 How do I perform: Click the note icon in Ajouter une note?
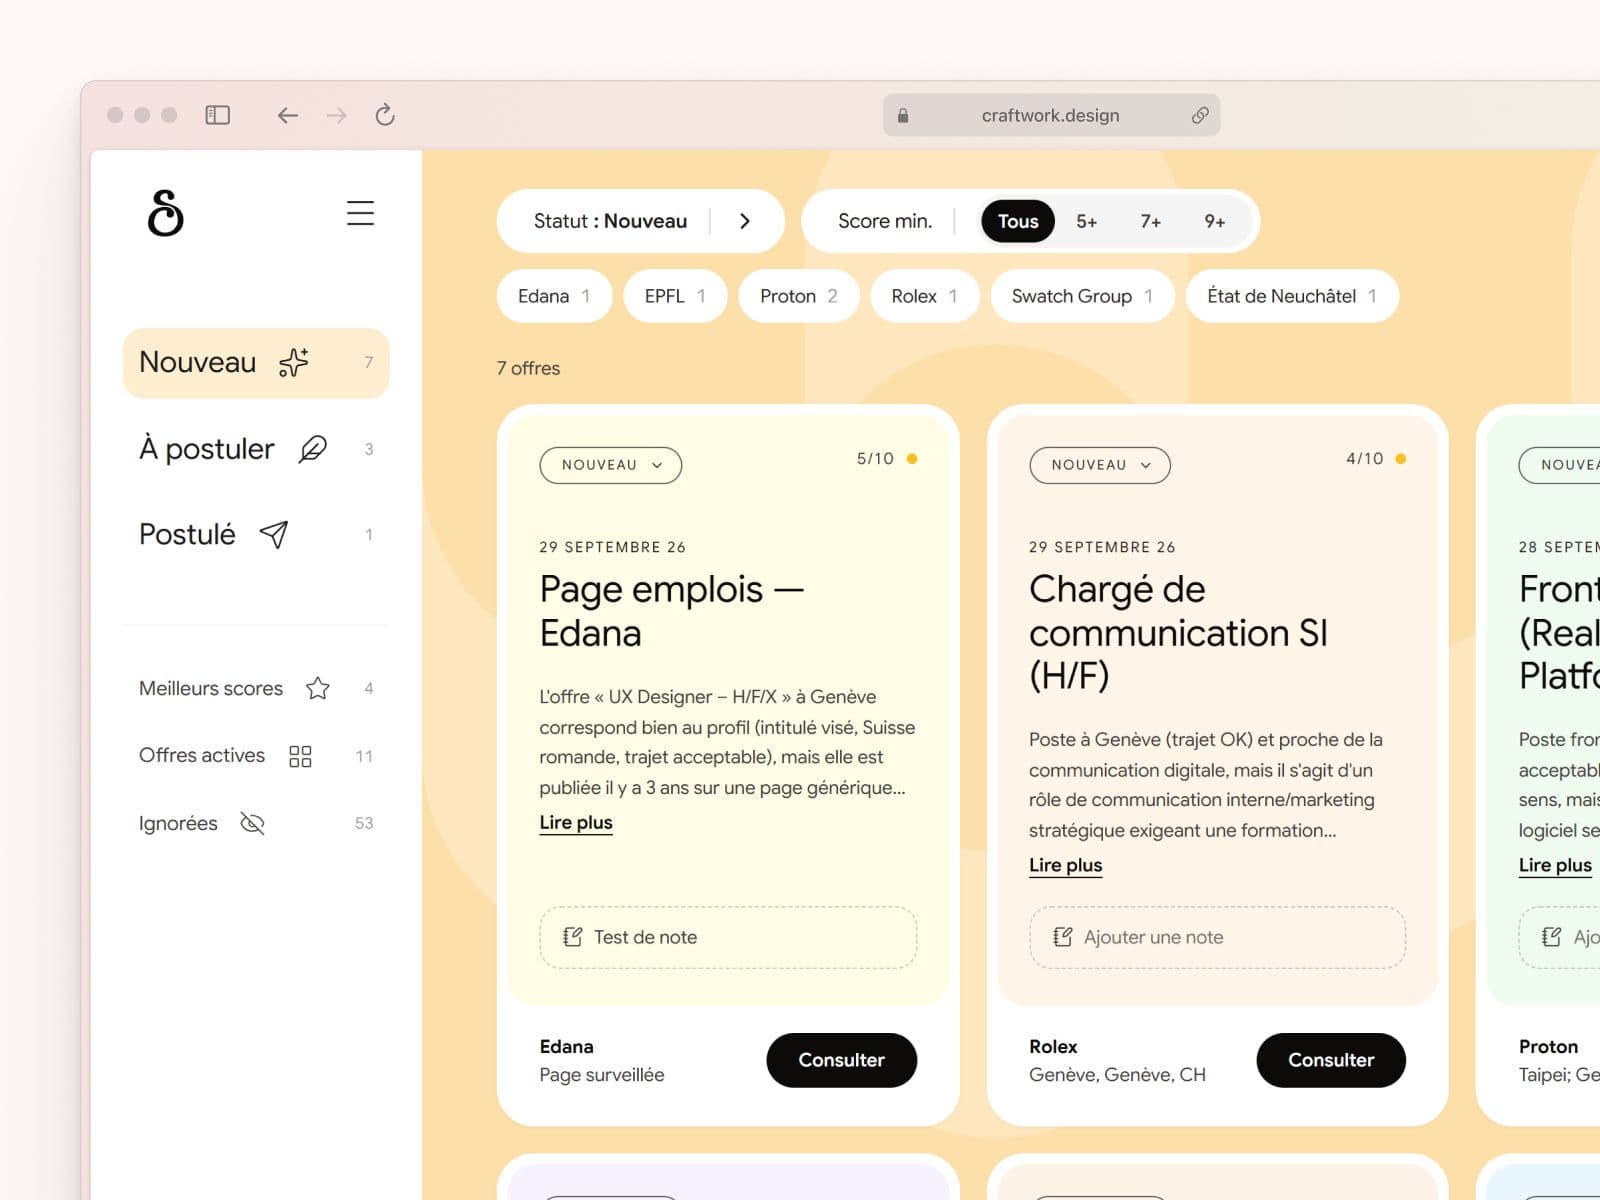point(1062,937)
